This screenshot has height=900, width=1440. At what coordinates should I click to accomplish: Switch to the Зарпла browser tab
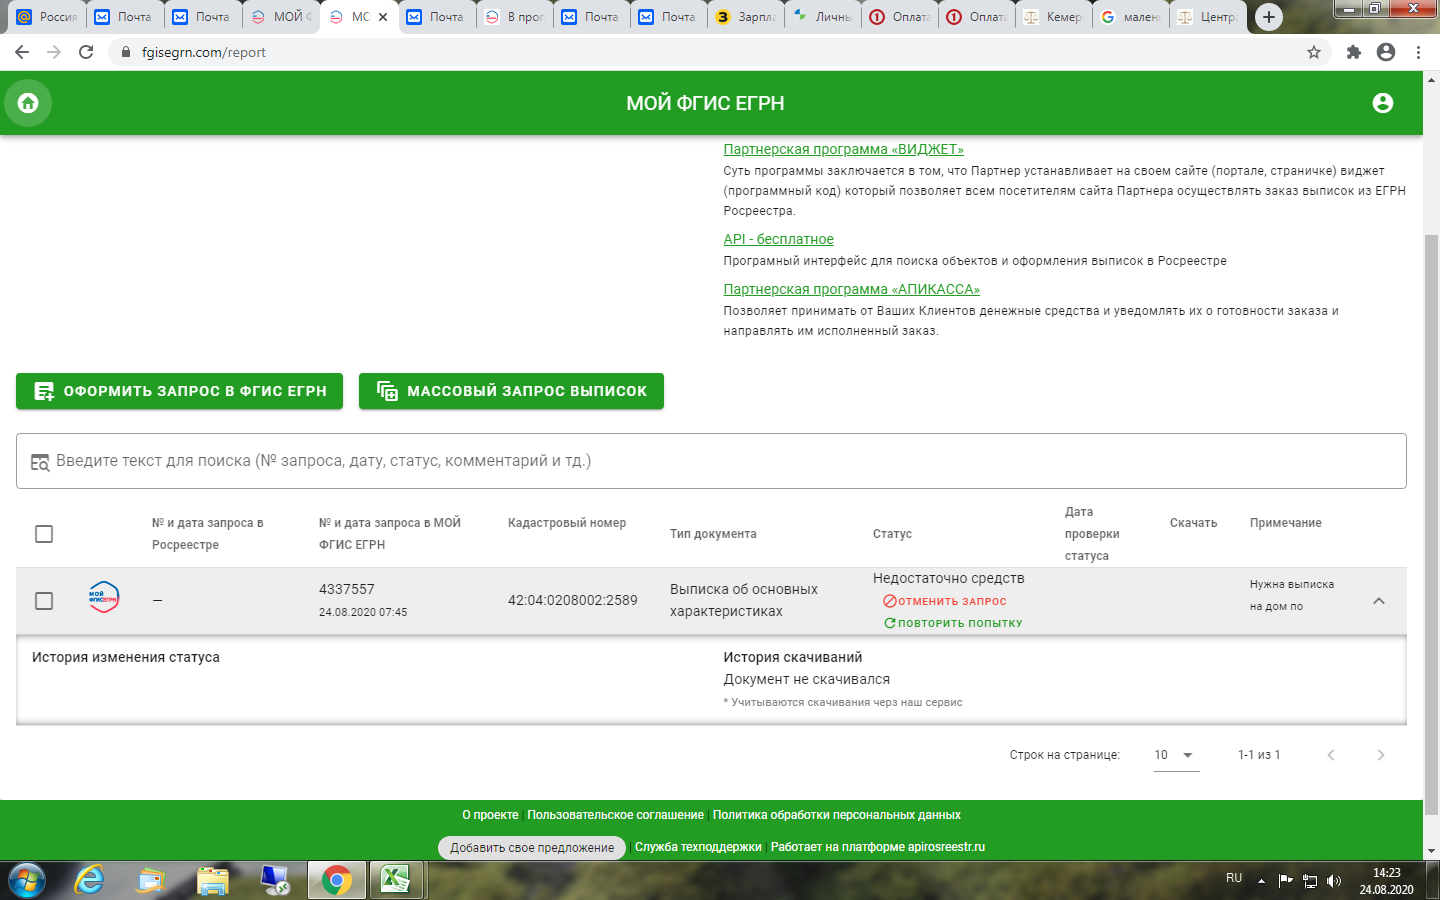746,17
